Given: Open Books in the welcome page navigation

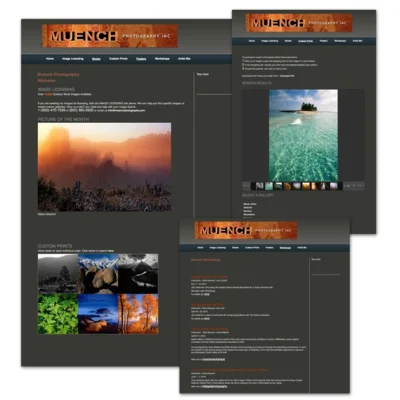Looking at the screenshot, I should [x=96, y=59].
